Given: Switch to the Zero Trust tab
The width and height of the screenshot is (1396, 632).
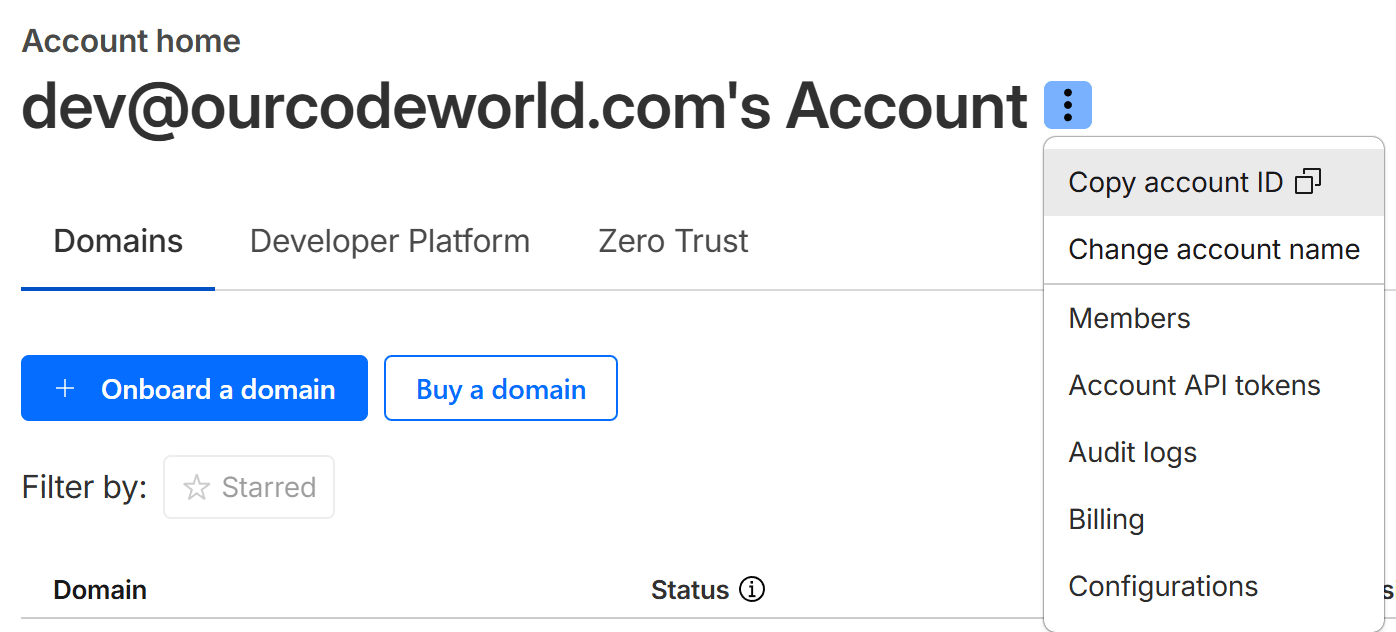Looking at the screenshot, I should (673, 242).
